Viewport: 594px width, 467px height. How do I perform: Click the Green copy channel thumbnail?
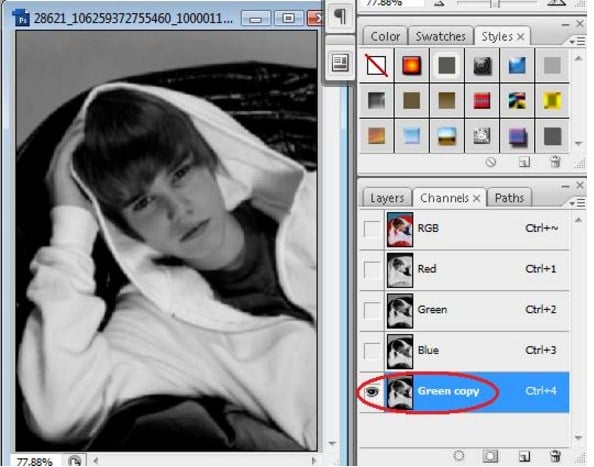click(x=400, y=392)
